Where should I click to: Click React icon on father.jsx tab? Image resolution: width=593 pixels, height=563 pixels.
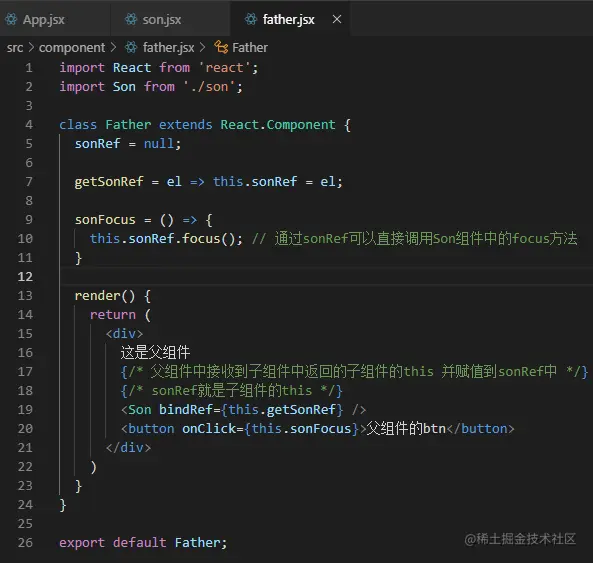pos(250,19)
